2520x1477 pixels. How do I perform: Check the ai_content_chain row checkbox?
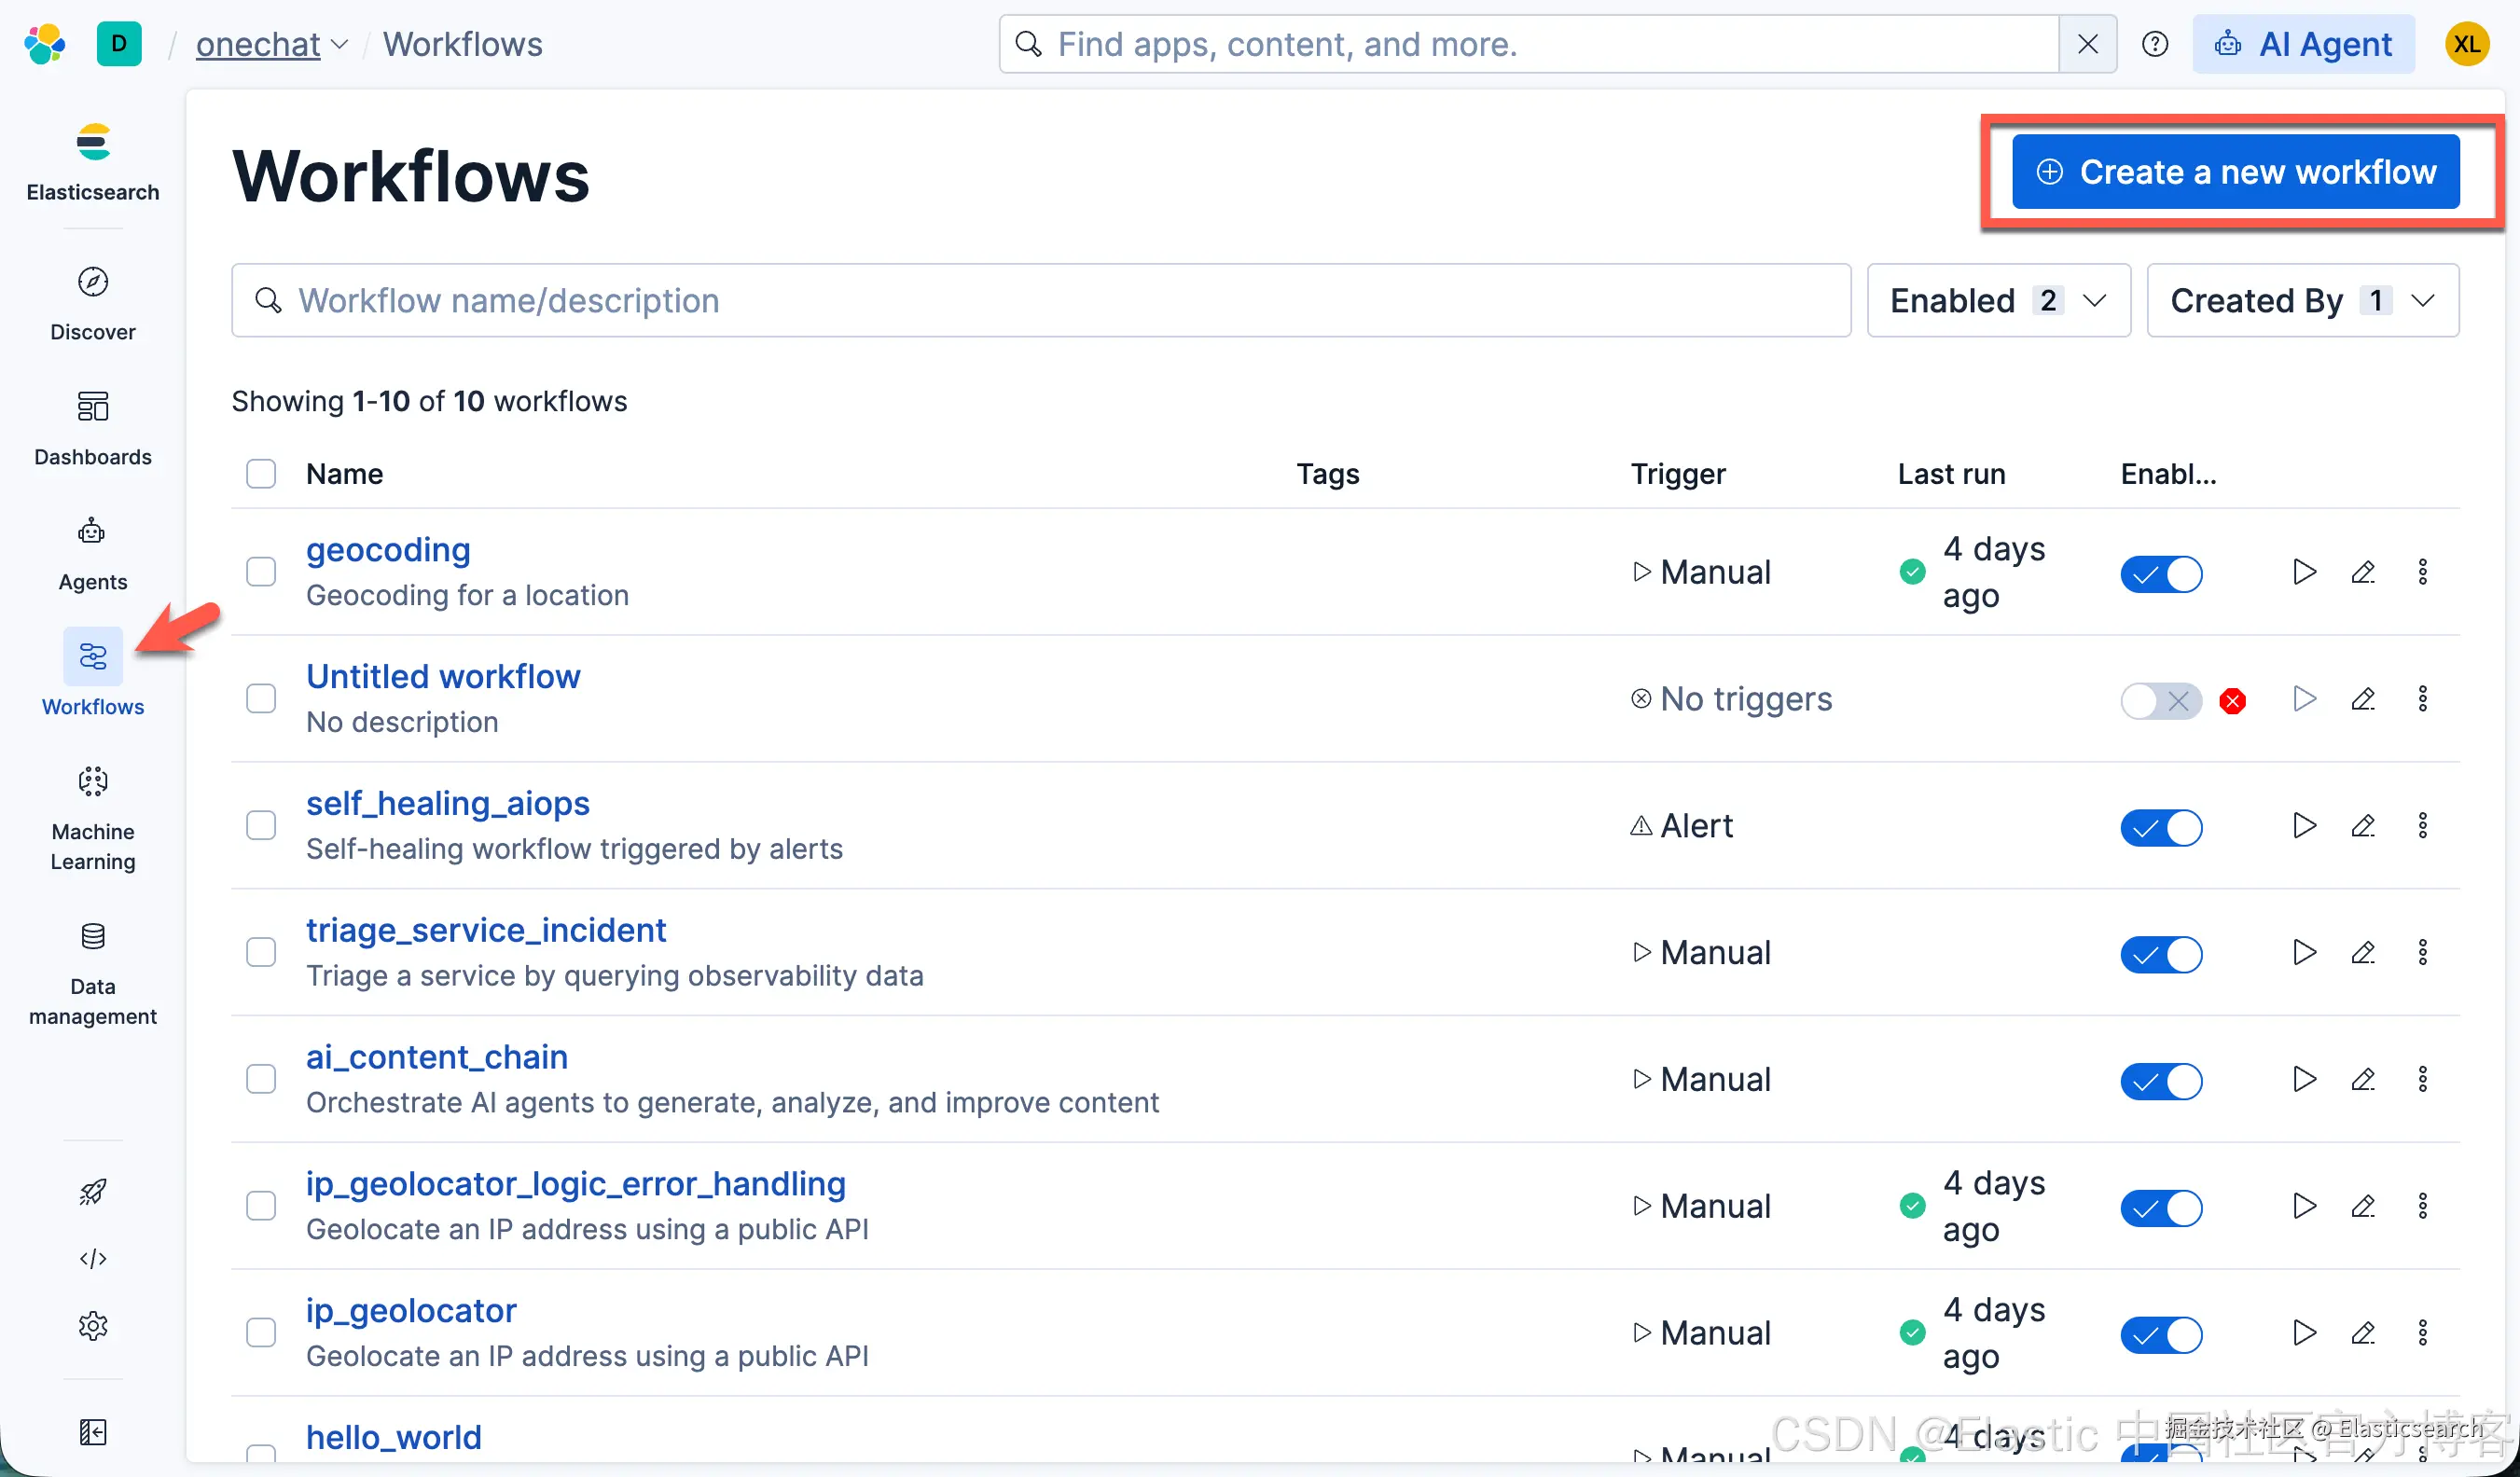click(x=261, y=1079)
